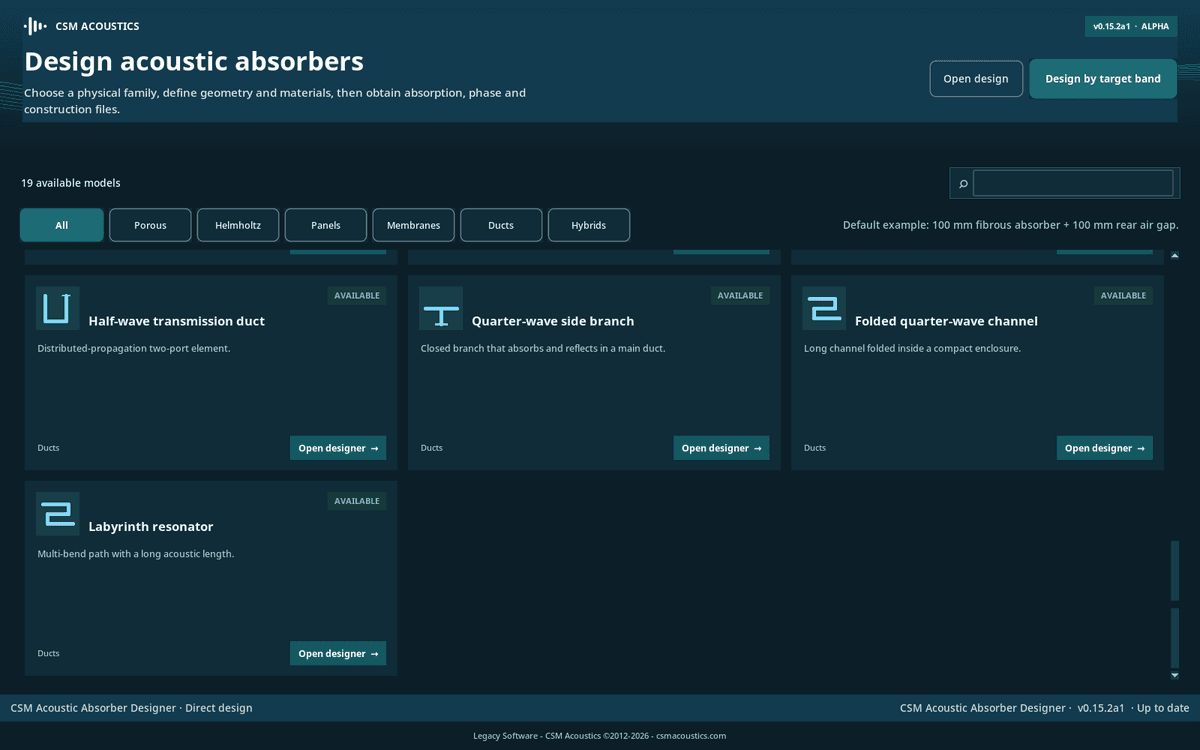This screenshot has height=750, width=1200.
Task: Click the 'Closed branch that absorbs' description
Action: tap(543, 349)
